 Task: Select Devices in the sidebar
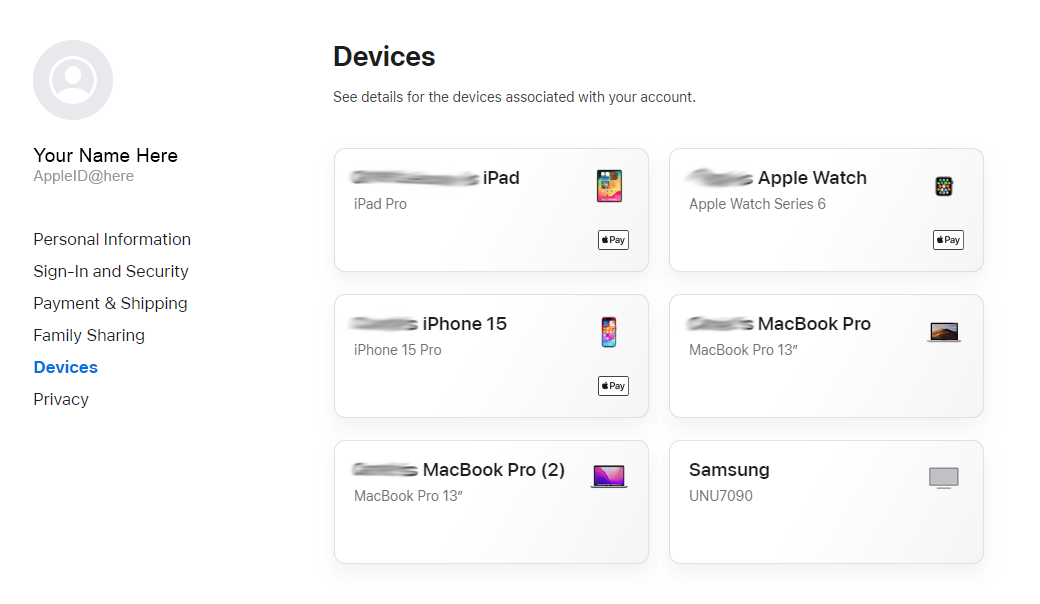66,367
